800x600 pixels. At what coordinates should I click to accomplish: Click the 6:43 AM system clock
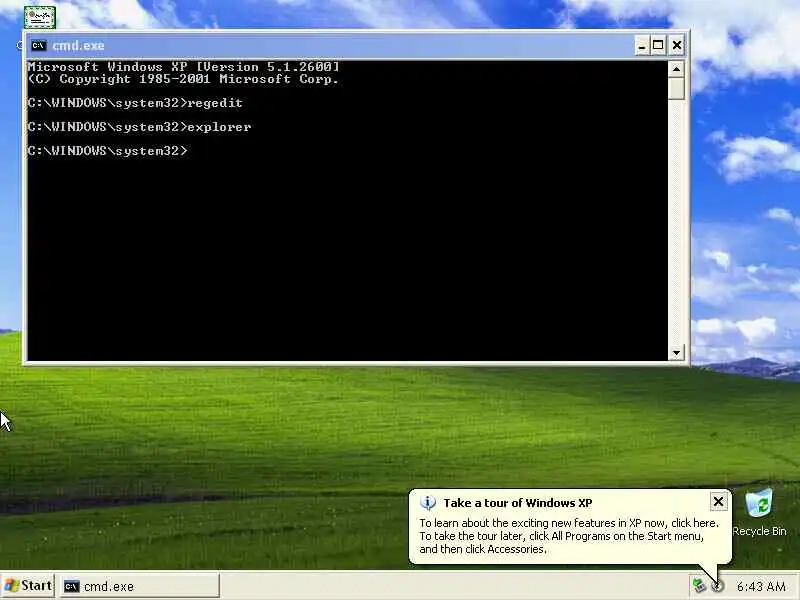pos(761,586)
